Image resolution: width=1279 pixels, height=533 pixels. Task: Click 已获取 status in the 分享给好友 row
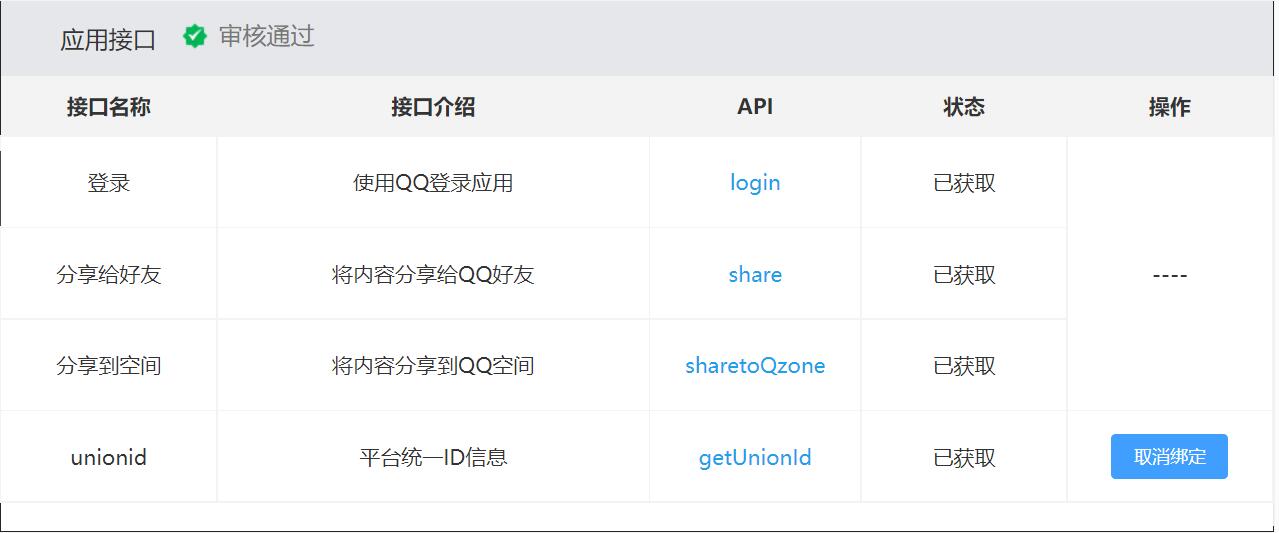tap(964, 275)
